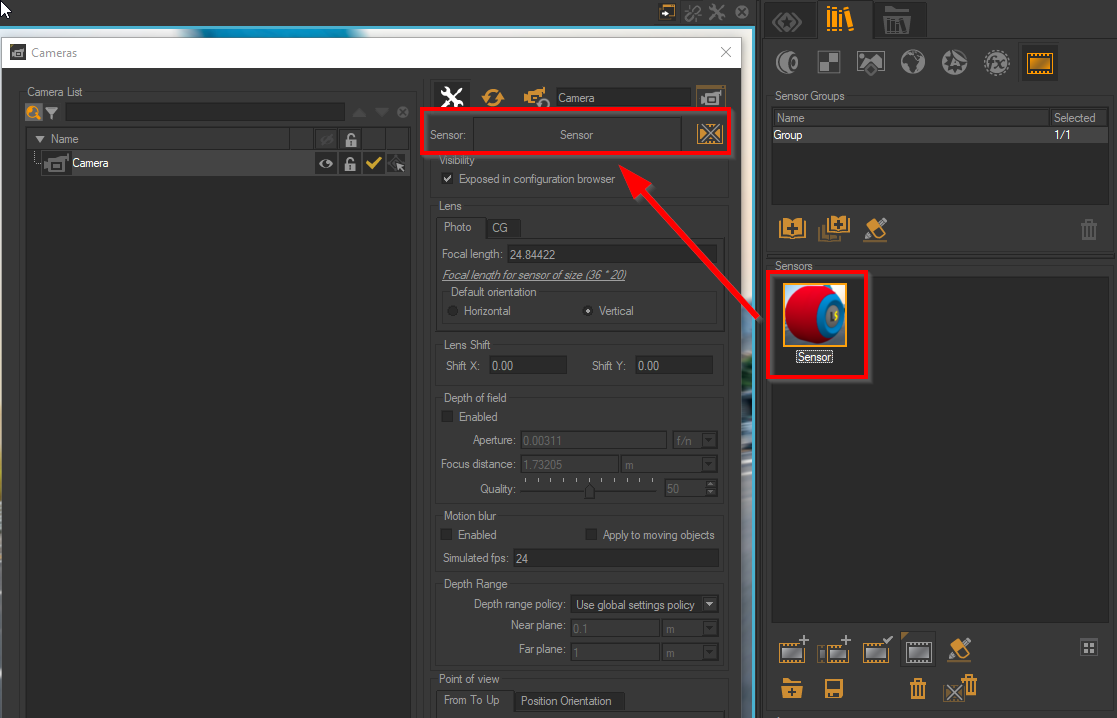Toggle sensors grid view icon
Viewport: 1117px width, 718px height.
click(1089, 647)
